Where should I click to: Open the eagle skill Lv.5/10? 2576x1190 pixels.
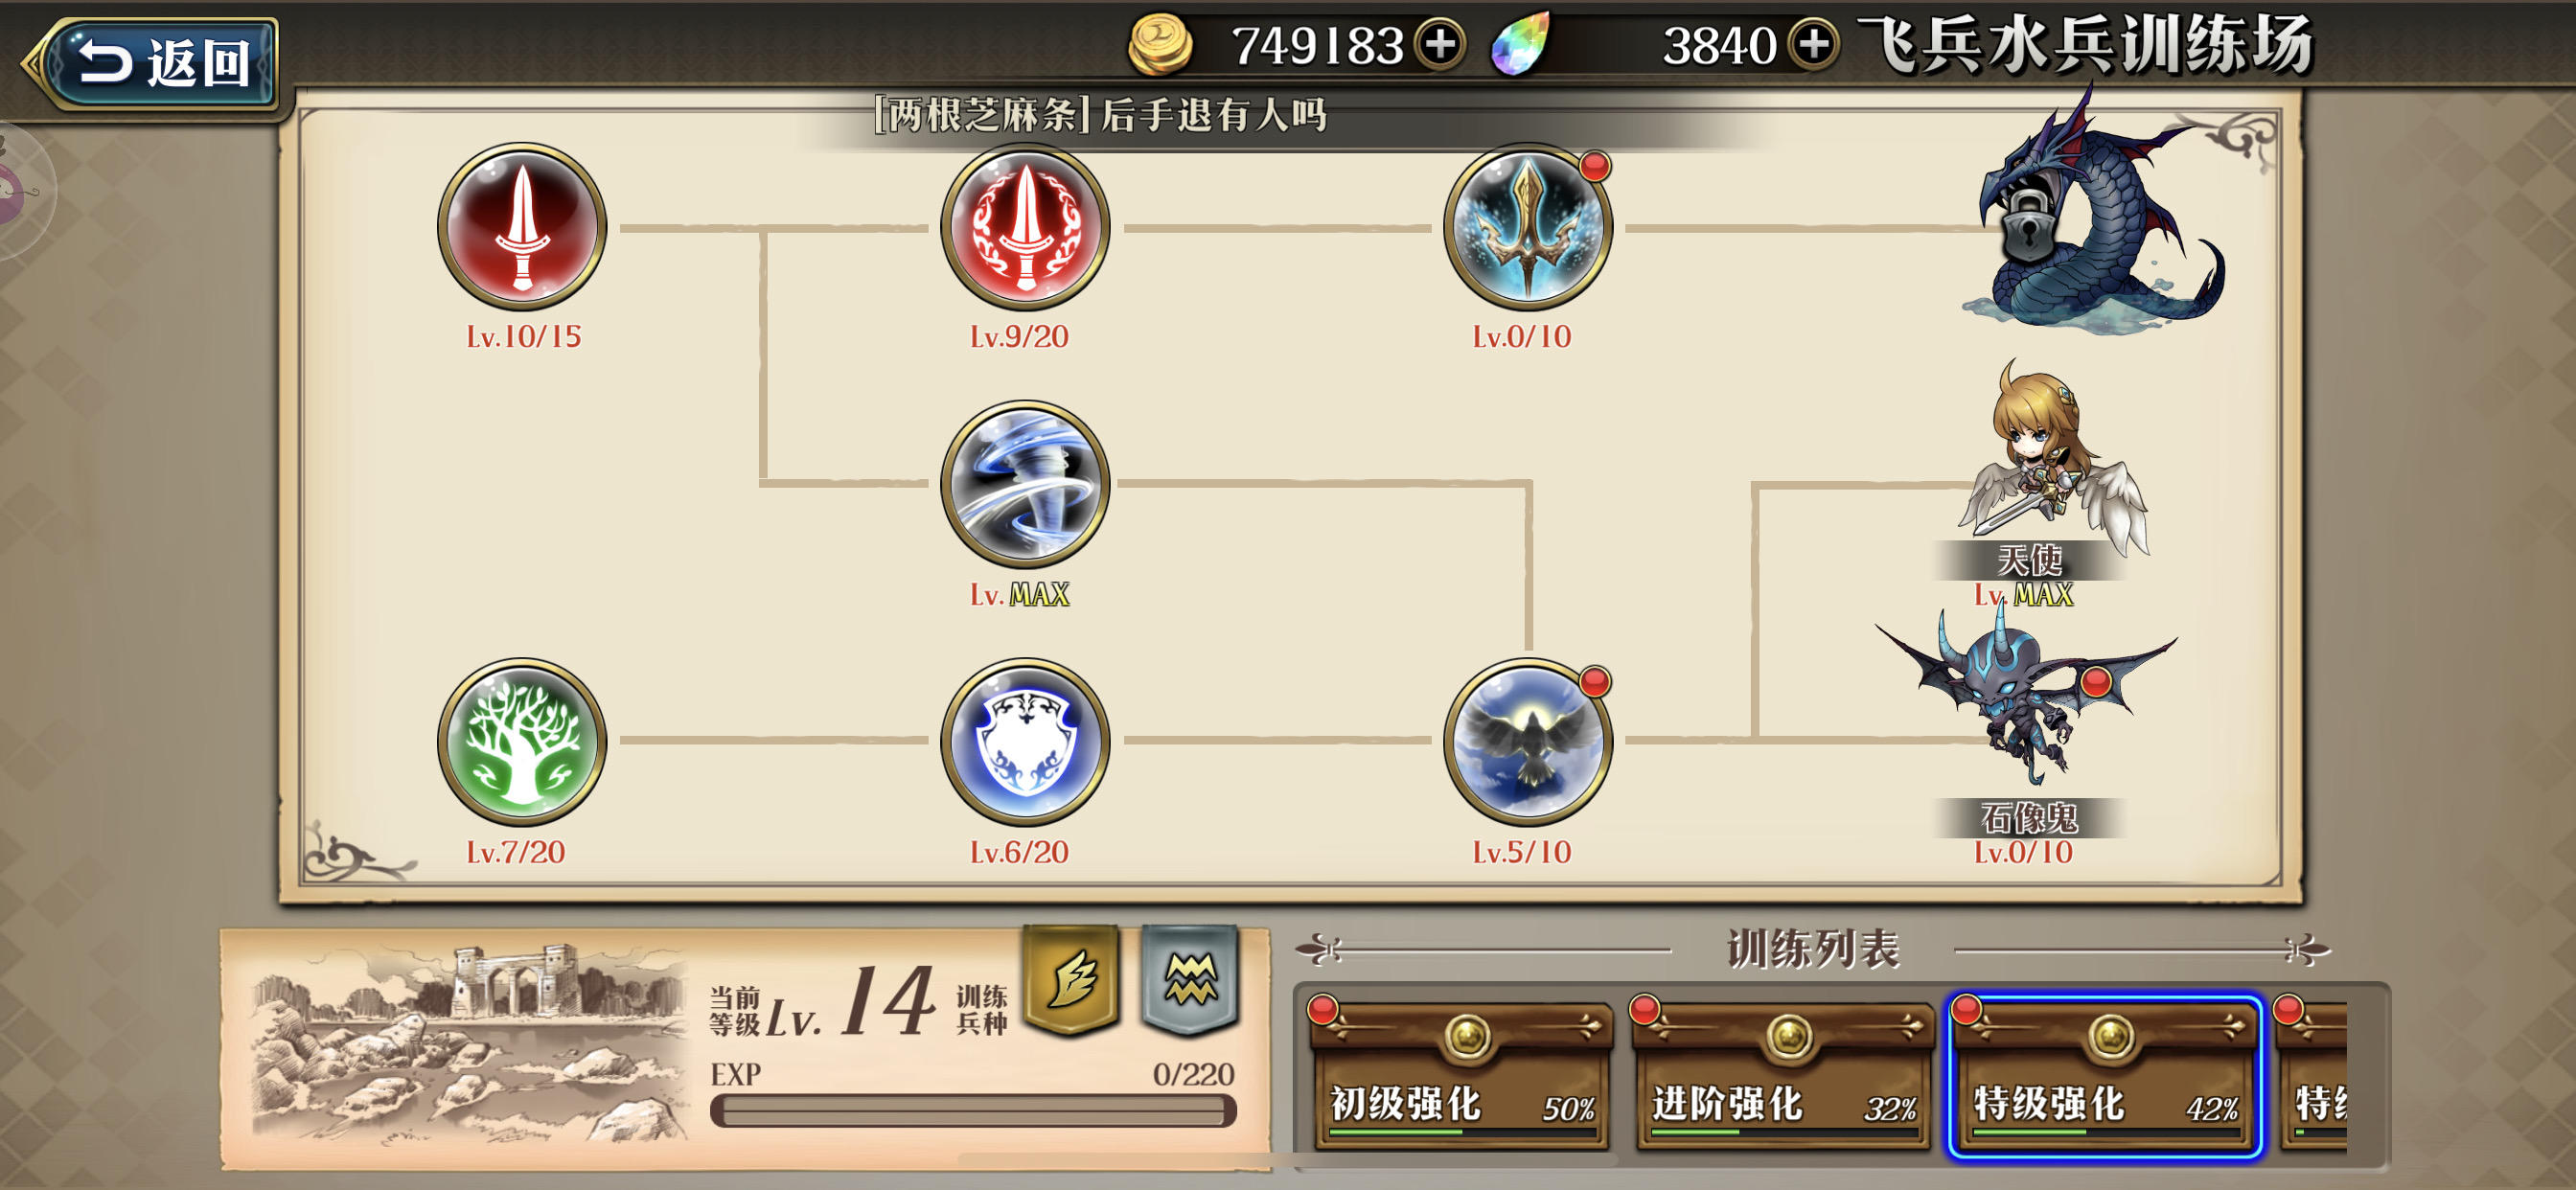click(x=1527, y=742)
